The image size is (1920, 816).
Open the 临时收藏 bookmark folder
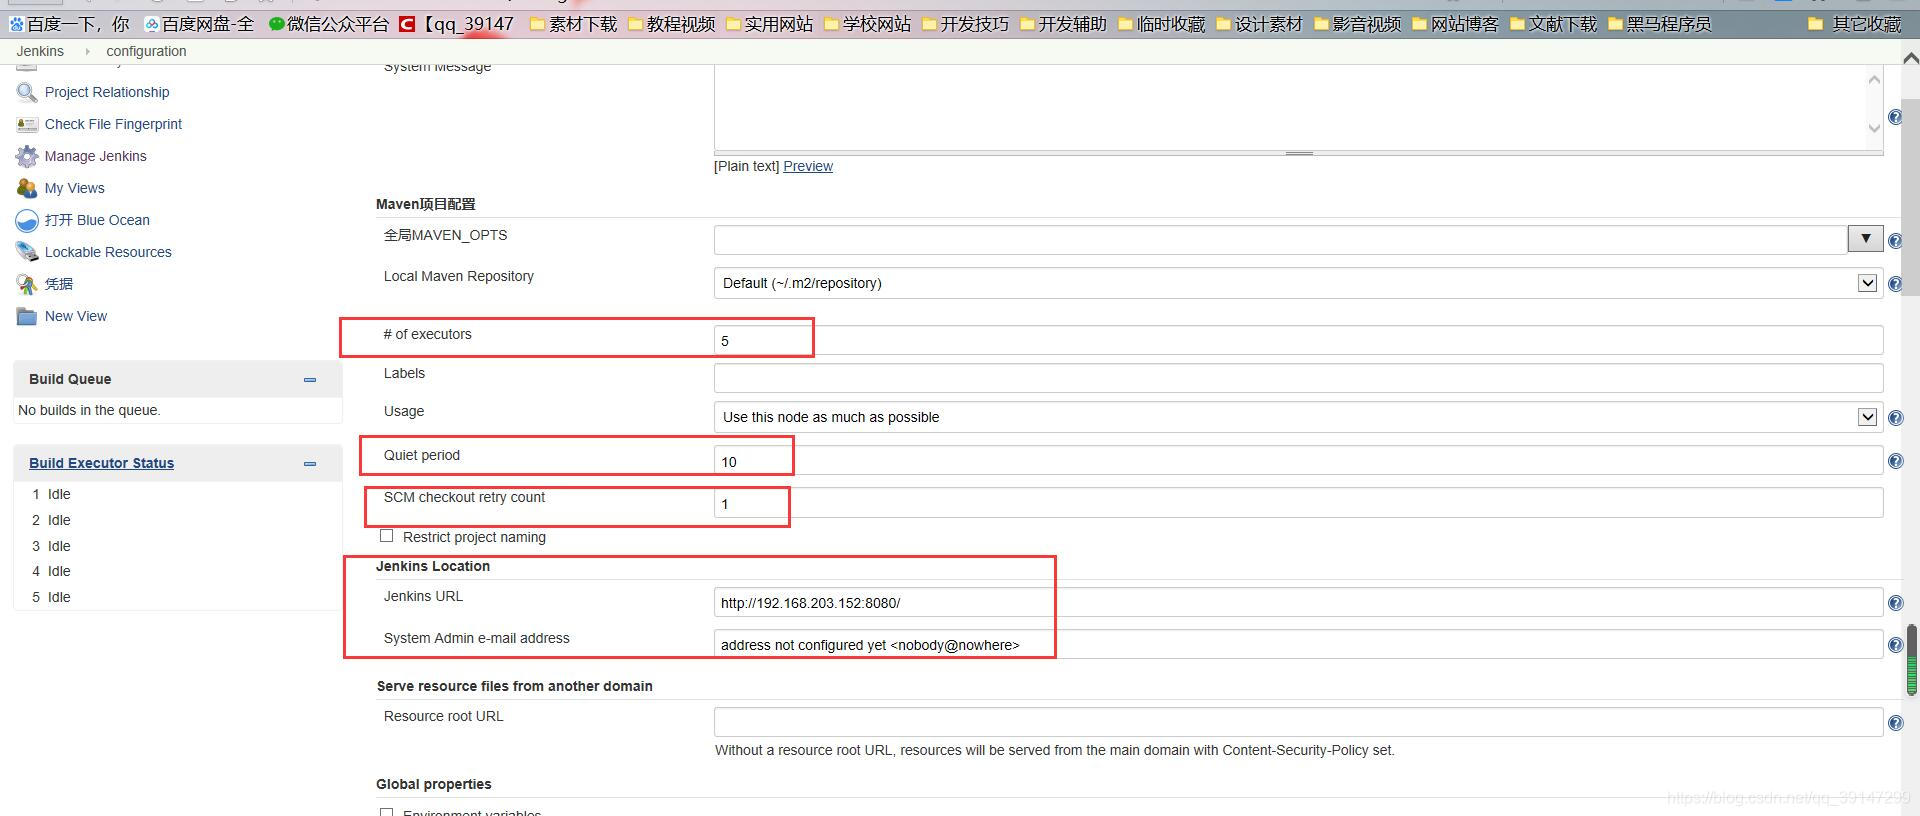1162,24
